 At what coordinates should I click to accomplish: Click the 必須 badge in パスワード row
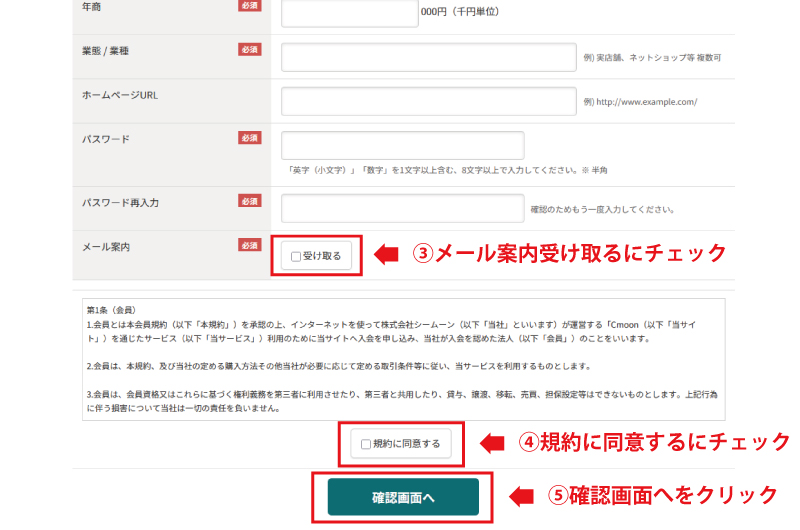(249, 138)
